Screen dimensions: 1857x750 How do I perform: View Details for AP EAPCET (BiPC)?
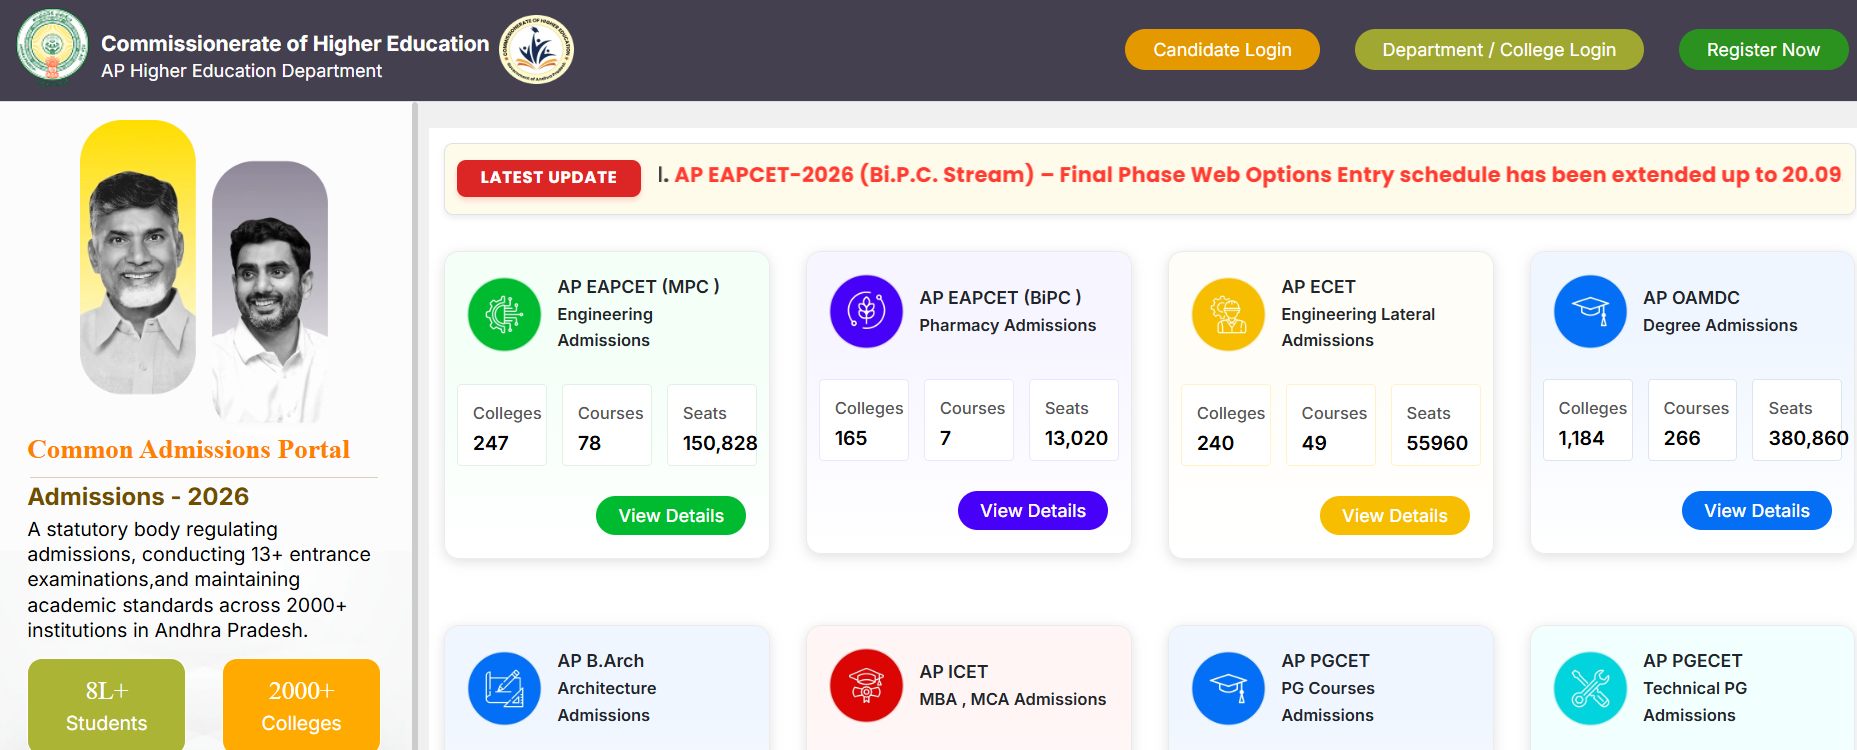1033,511
